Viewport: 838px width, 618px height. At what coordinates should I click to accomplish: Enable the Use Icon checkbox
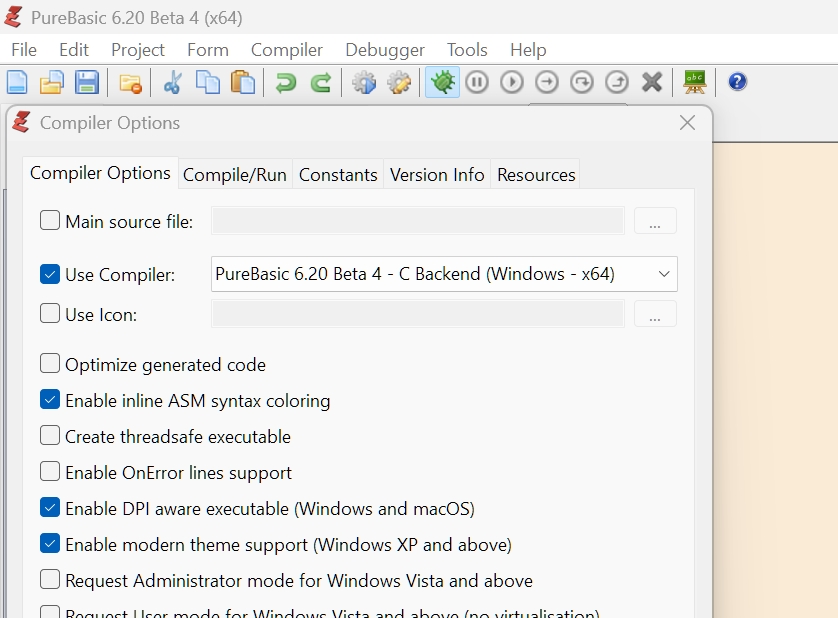50,313
